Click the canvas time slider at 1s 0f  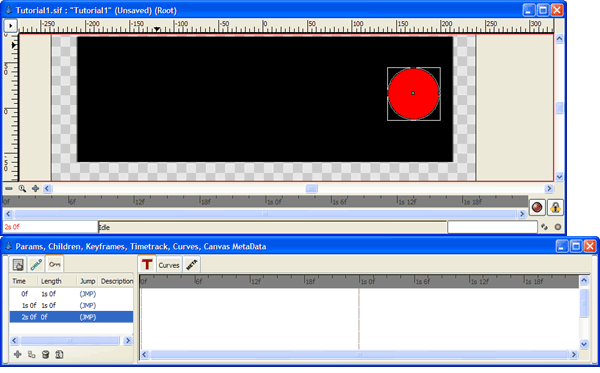(266, 201)
